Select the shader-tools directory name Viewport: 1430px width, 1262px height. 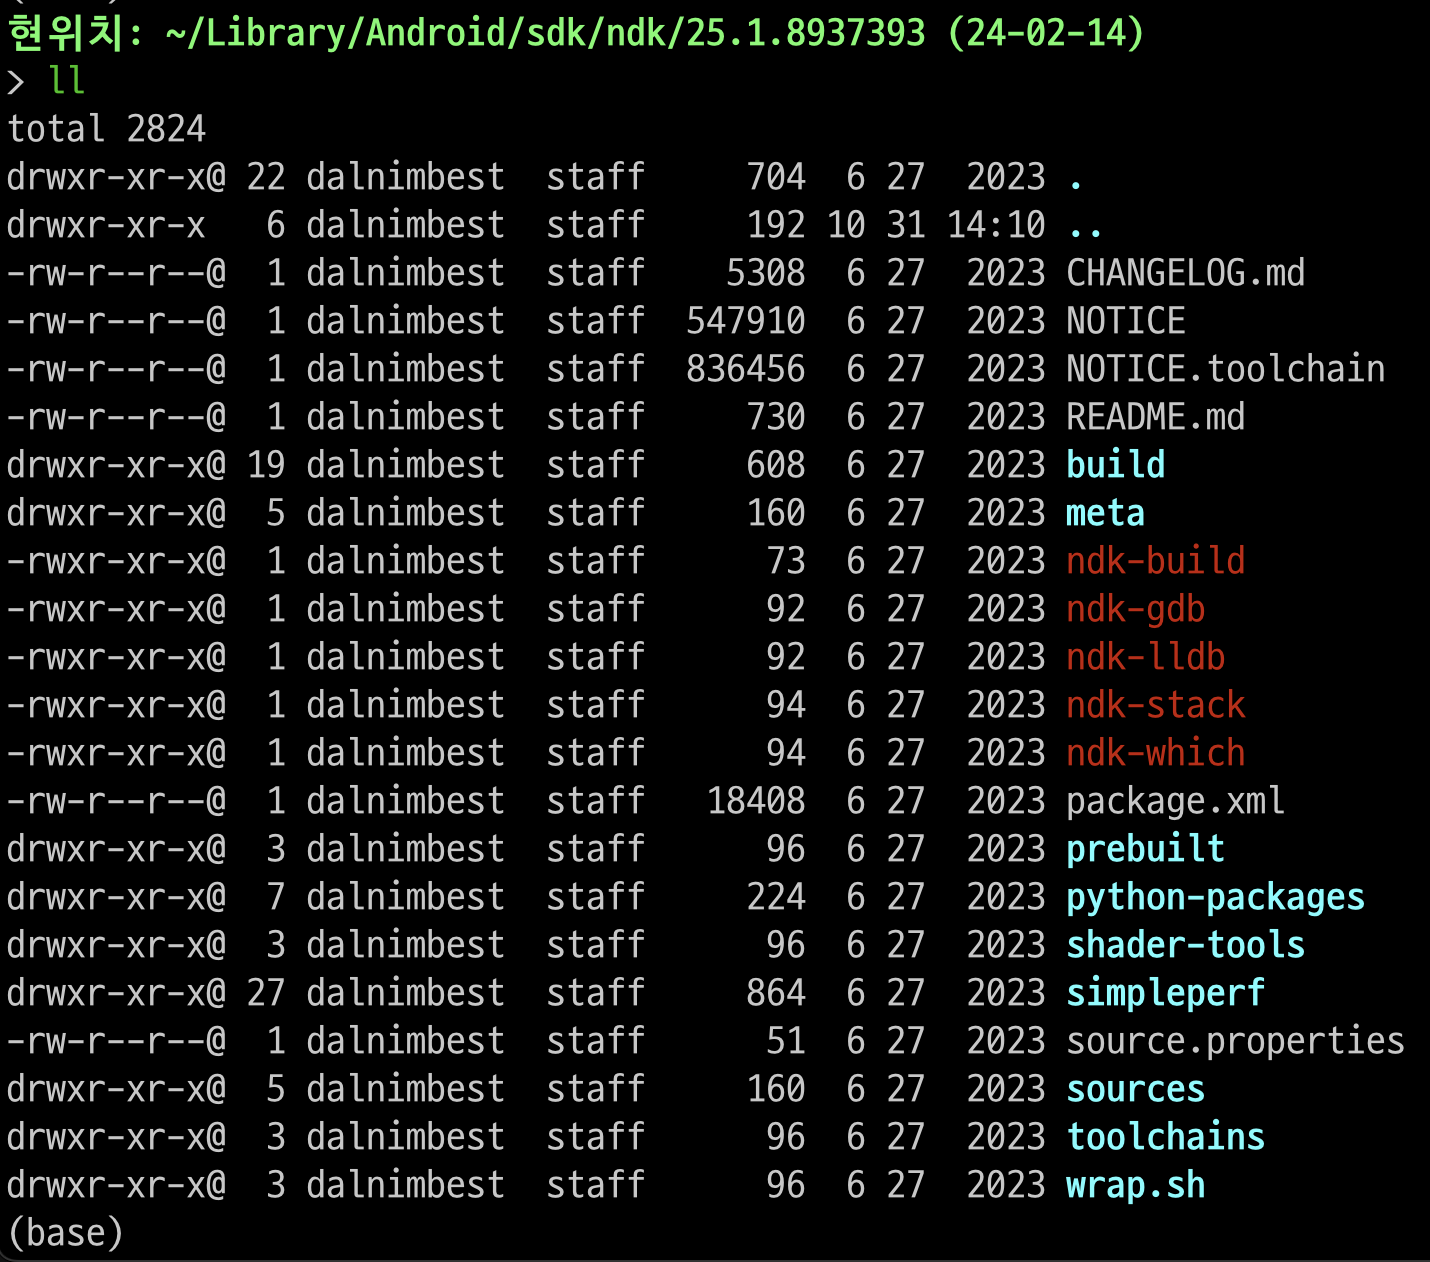click(1185, 945)
